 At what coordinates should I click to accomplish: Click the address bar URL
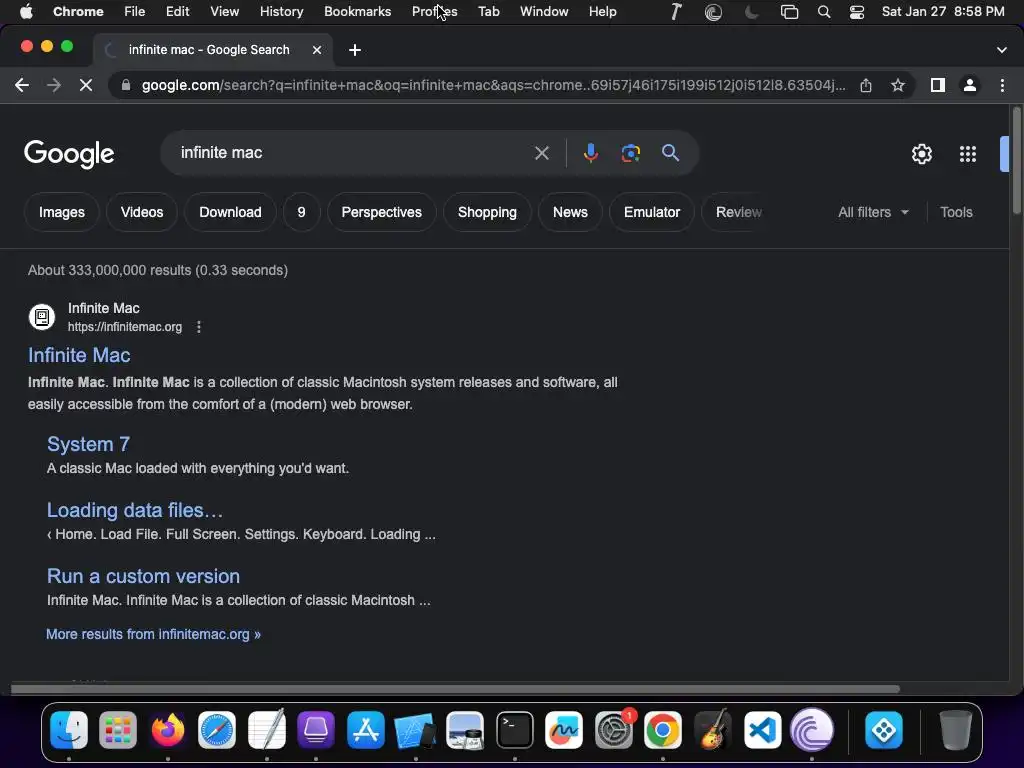pos(493,85)
